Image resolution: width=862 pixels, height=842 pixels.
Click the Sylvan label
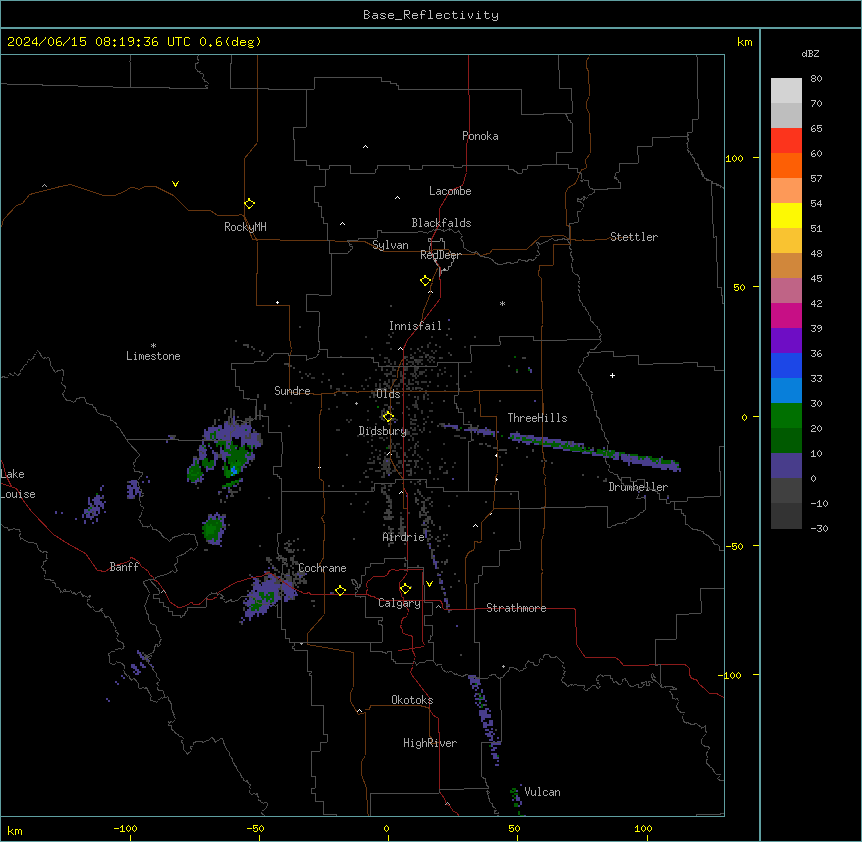pyautogui.click(x=390, y=245)
